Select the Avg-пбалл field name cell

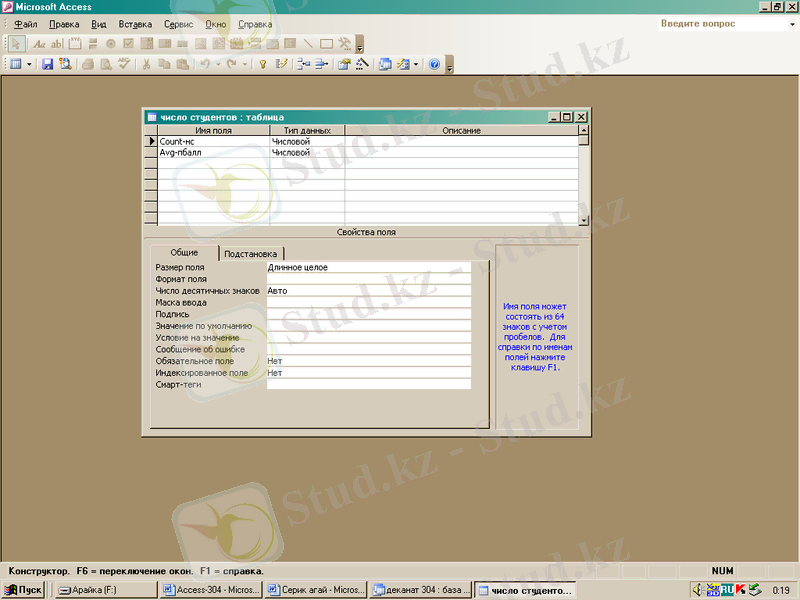[x=212, y=153]
